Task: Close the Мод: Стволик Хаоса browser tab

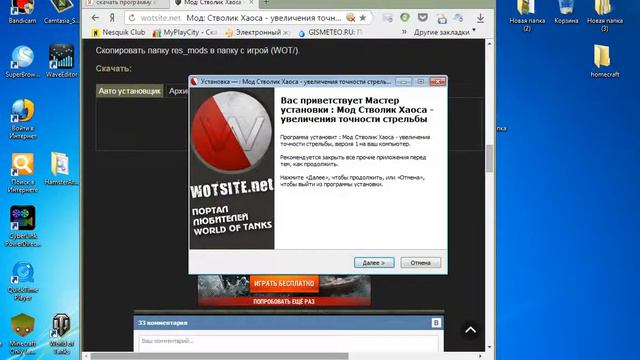Action: pos(251,3)
